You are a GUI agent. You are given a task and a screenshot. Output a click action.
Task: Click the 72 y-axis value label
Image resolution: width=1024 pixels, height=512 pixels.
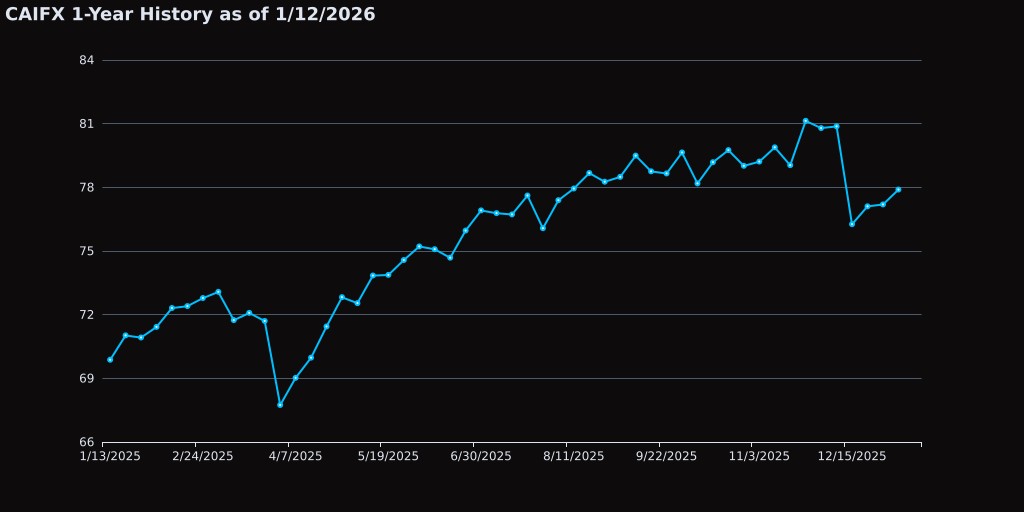coord(86,315)
